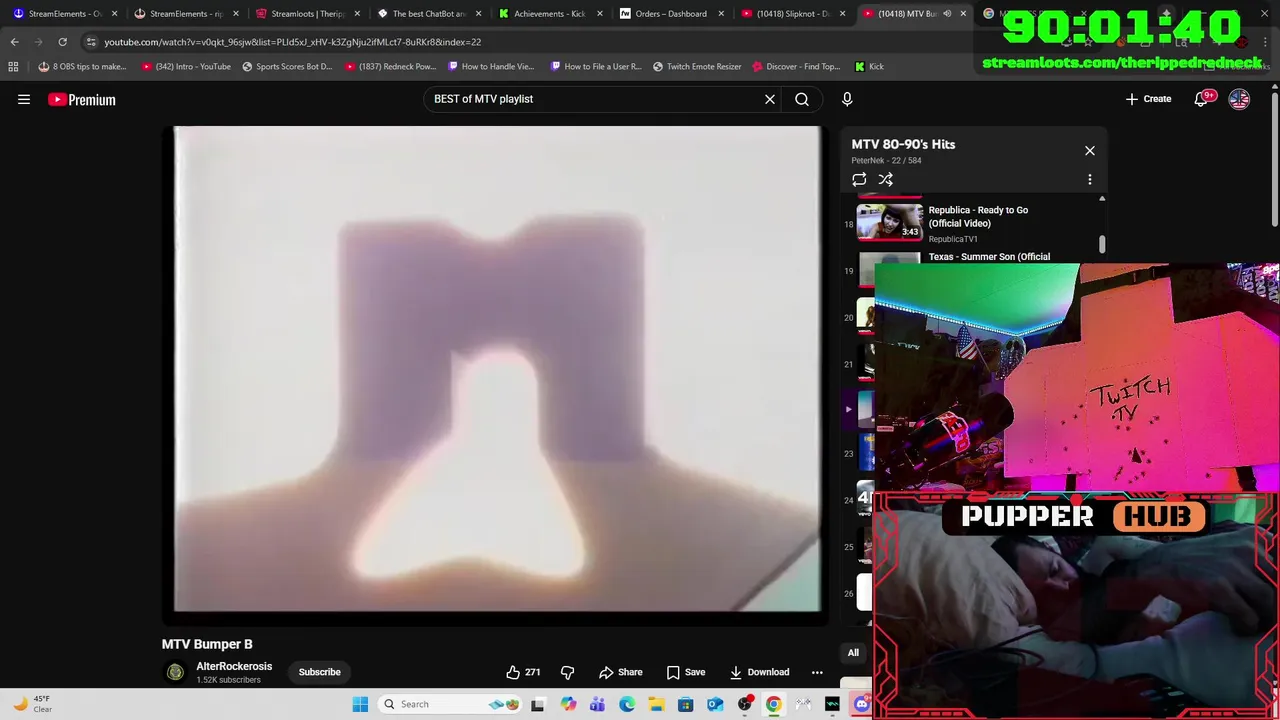
Task: Open the Chrome apps grid shortcut
Action: 13,66
